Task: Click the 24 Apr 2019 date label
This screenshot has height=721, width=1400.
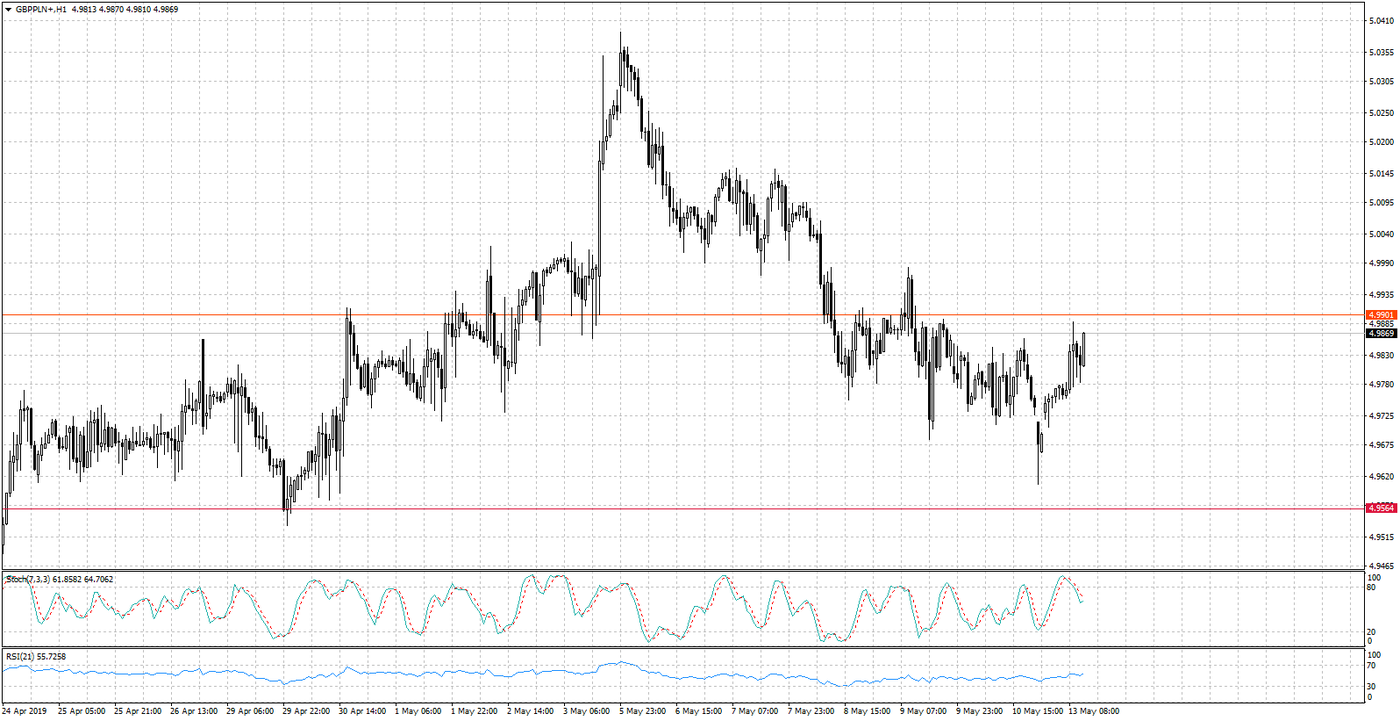Action: point(25,711)
